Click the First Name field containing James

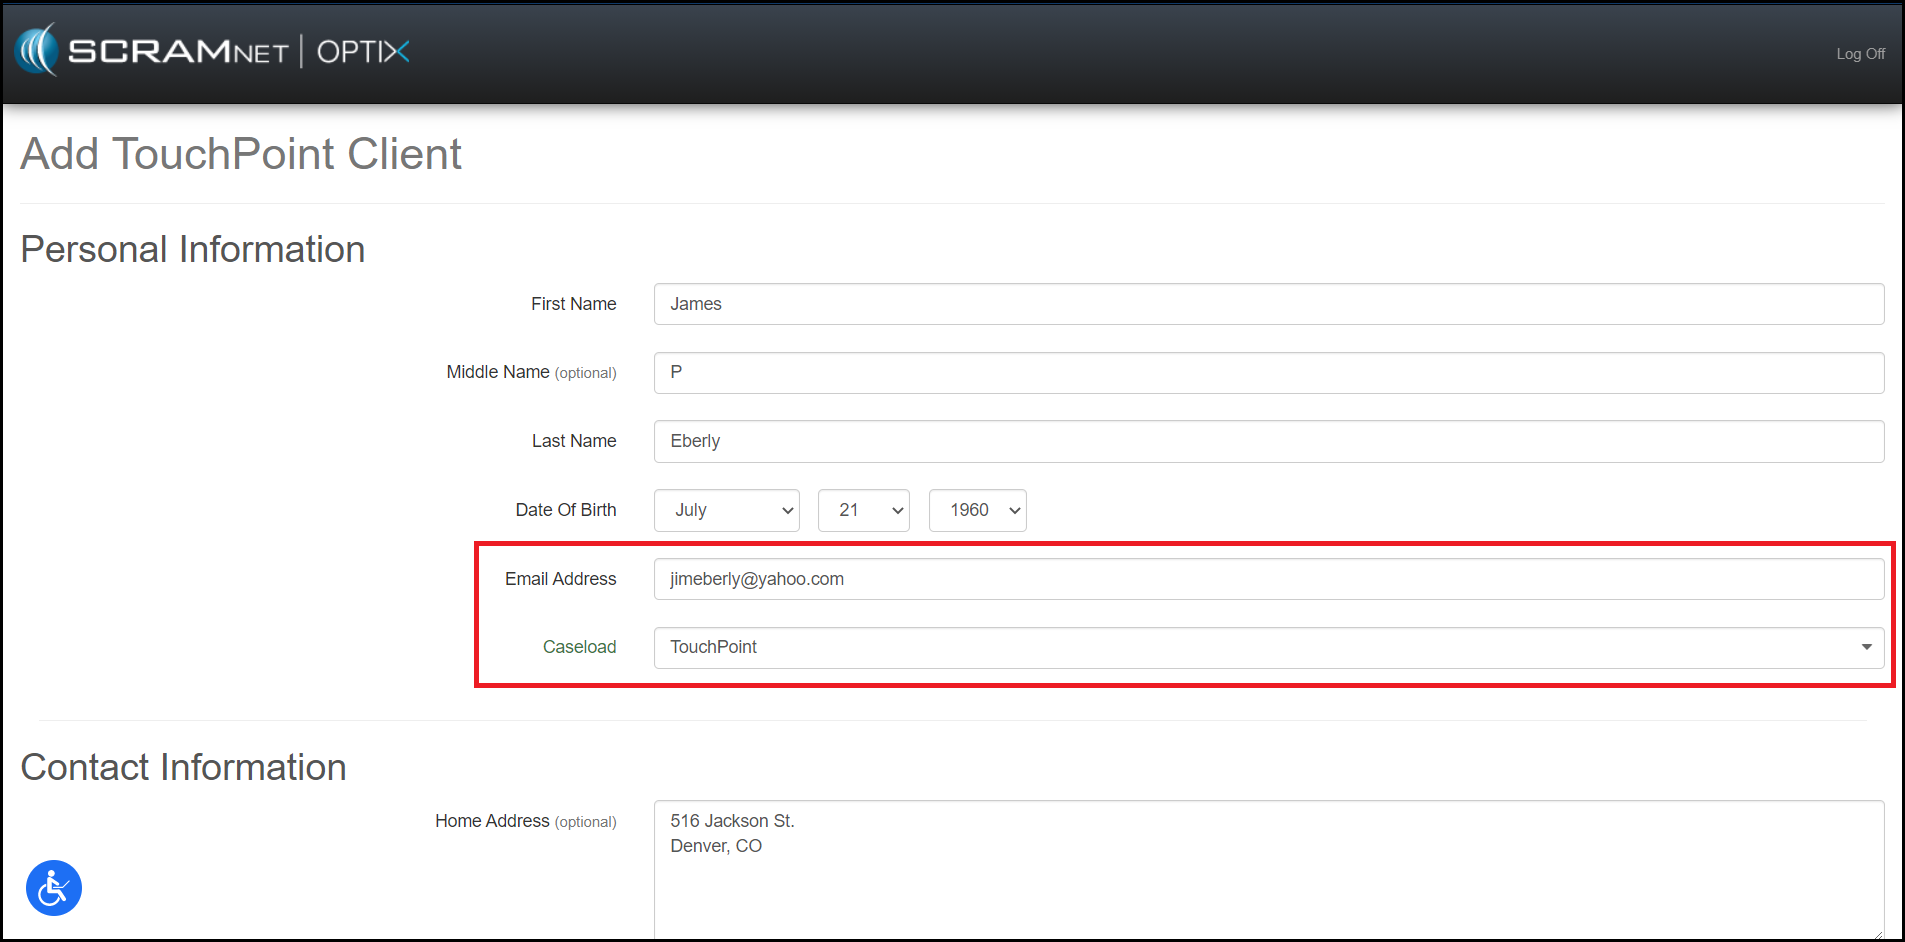1268,304
